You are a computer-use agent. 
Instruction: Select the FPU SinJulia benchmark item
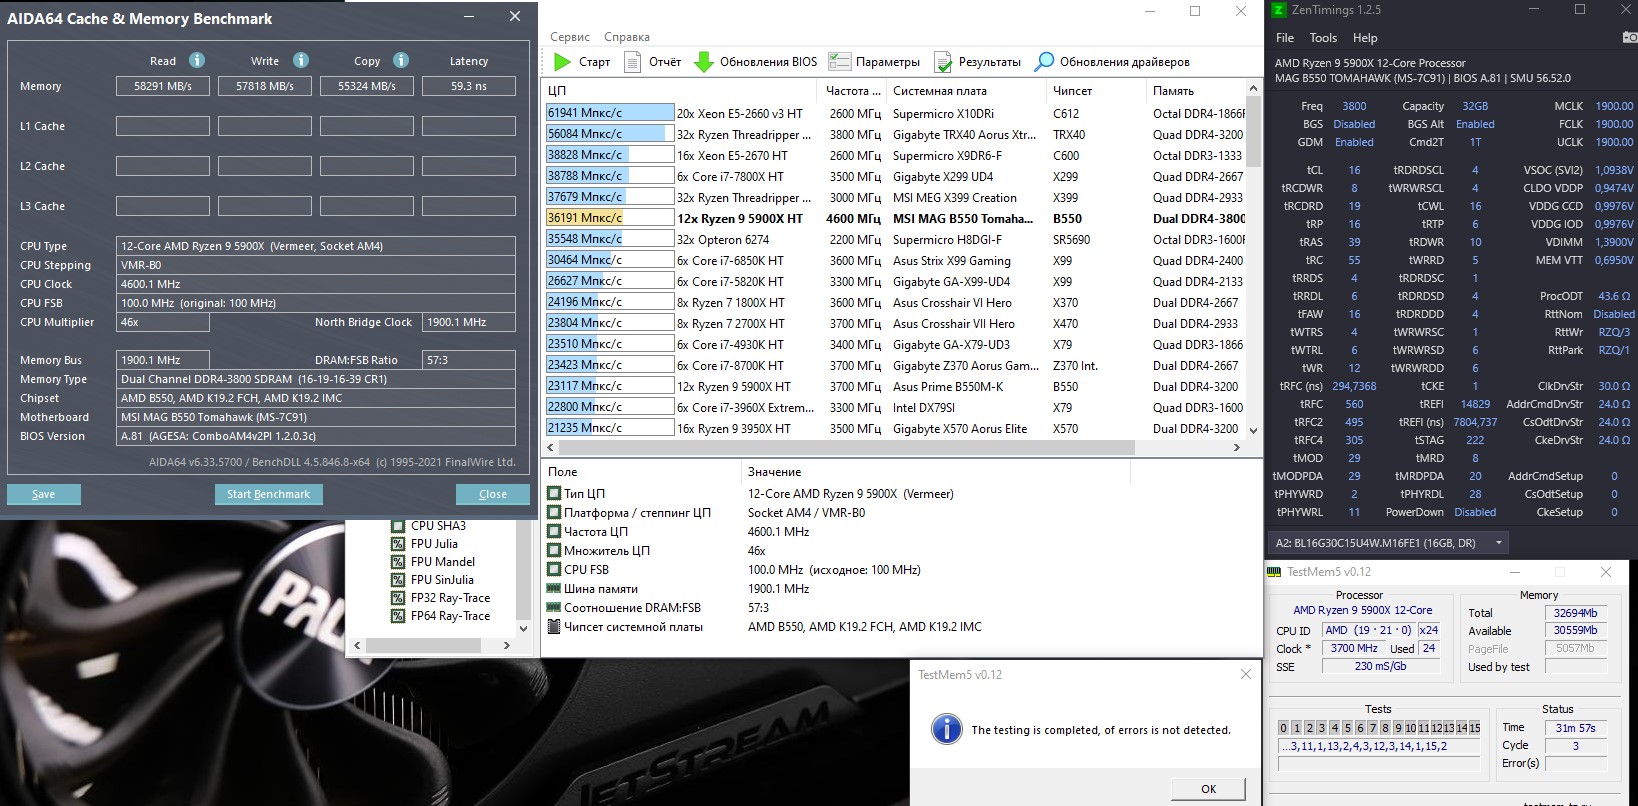[x=433, y=580]
